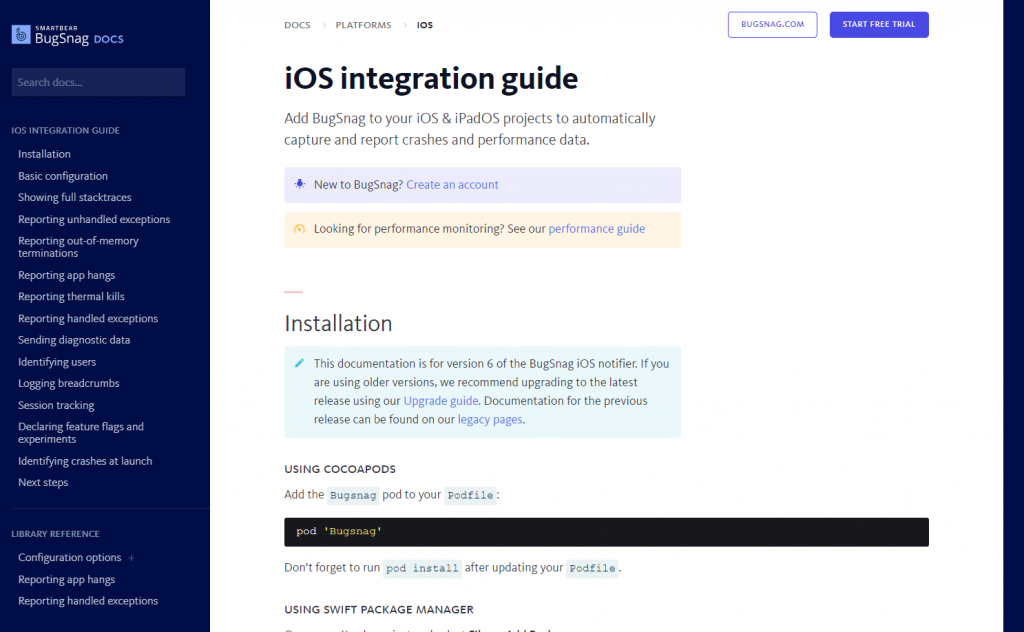Jump to Basic configuration section
Screen dimensions: 1024x632
coord(63,176)
